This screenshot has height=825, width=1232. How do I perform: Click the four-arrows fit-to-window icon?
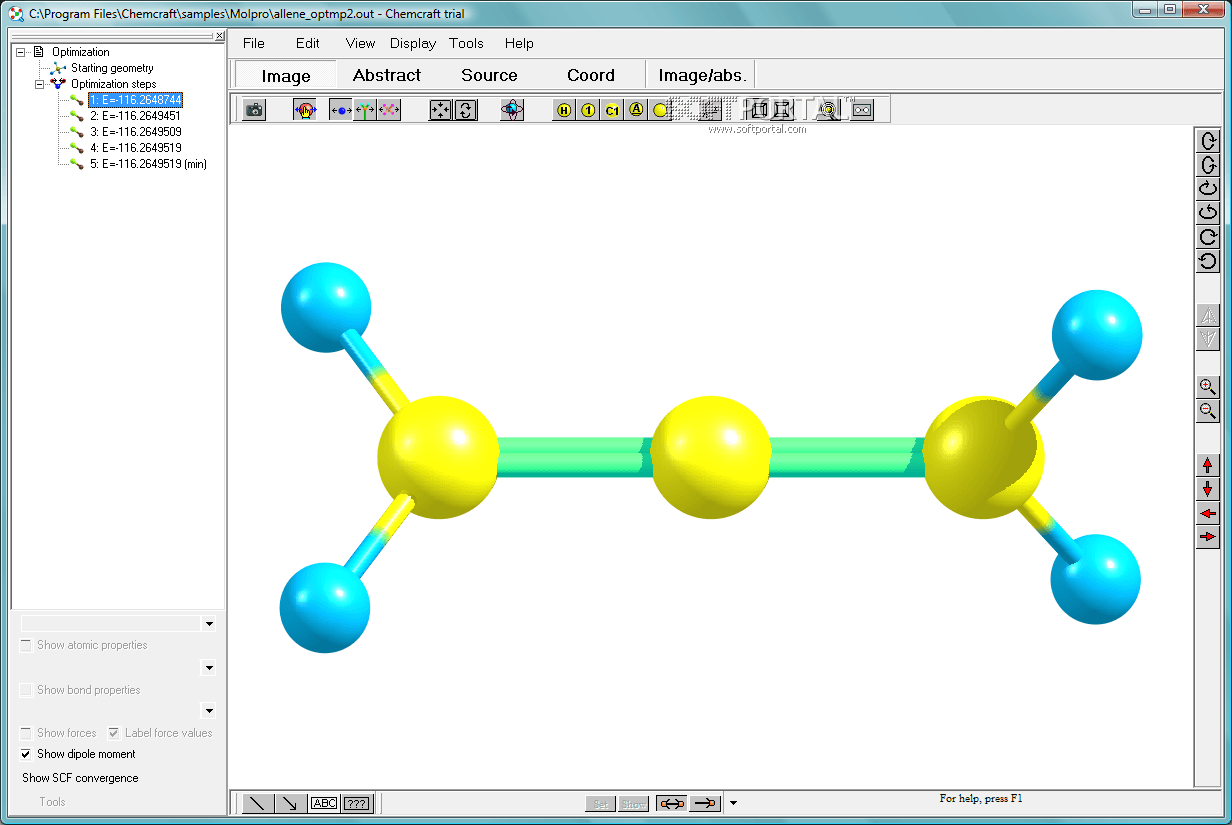click(441, 110)
